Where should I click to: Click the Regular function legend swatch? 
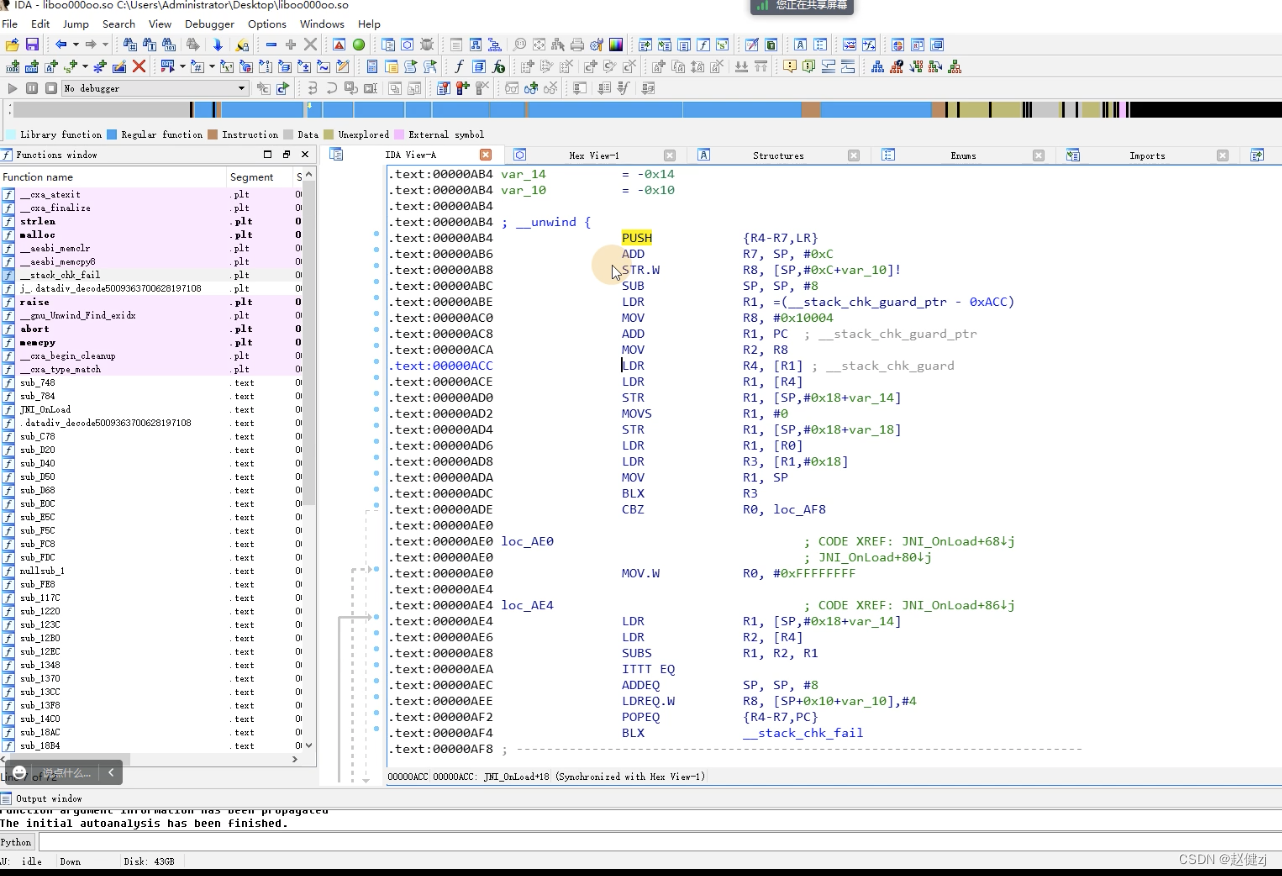112,134
